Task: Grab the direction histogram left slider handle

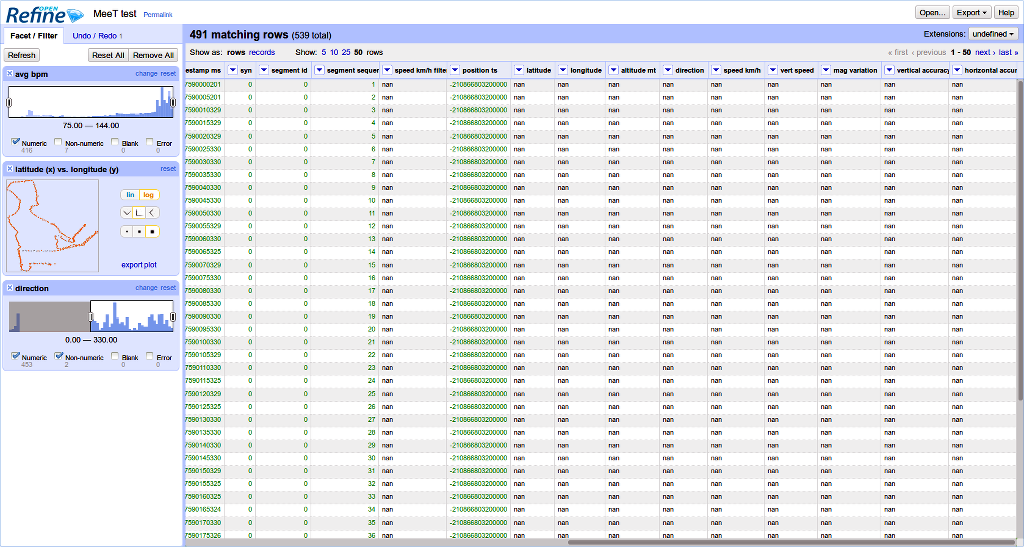Action: click(x=90, y=317)
